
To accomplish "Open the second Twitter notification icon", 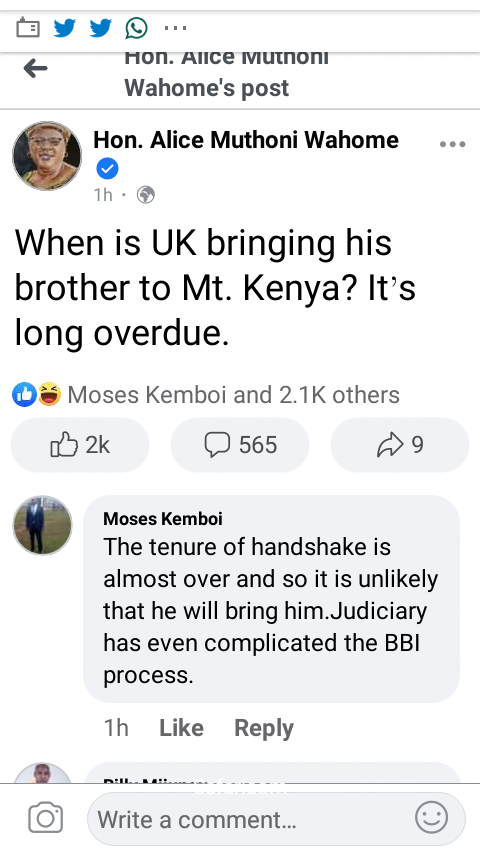I will pyautogui.click(x=100, y=28).
